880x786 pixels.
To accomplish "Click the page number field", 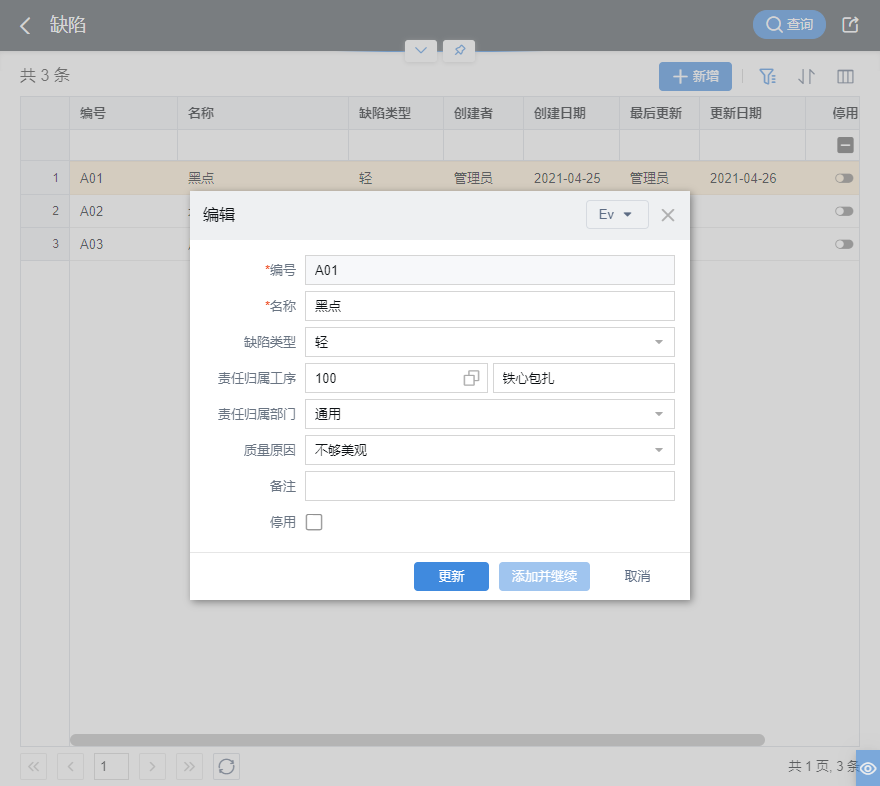I will coord(111,766).
